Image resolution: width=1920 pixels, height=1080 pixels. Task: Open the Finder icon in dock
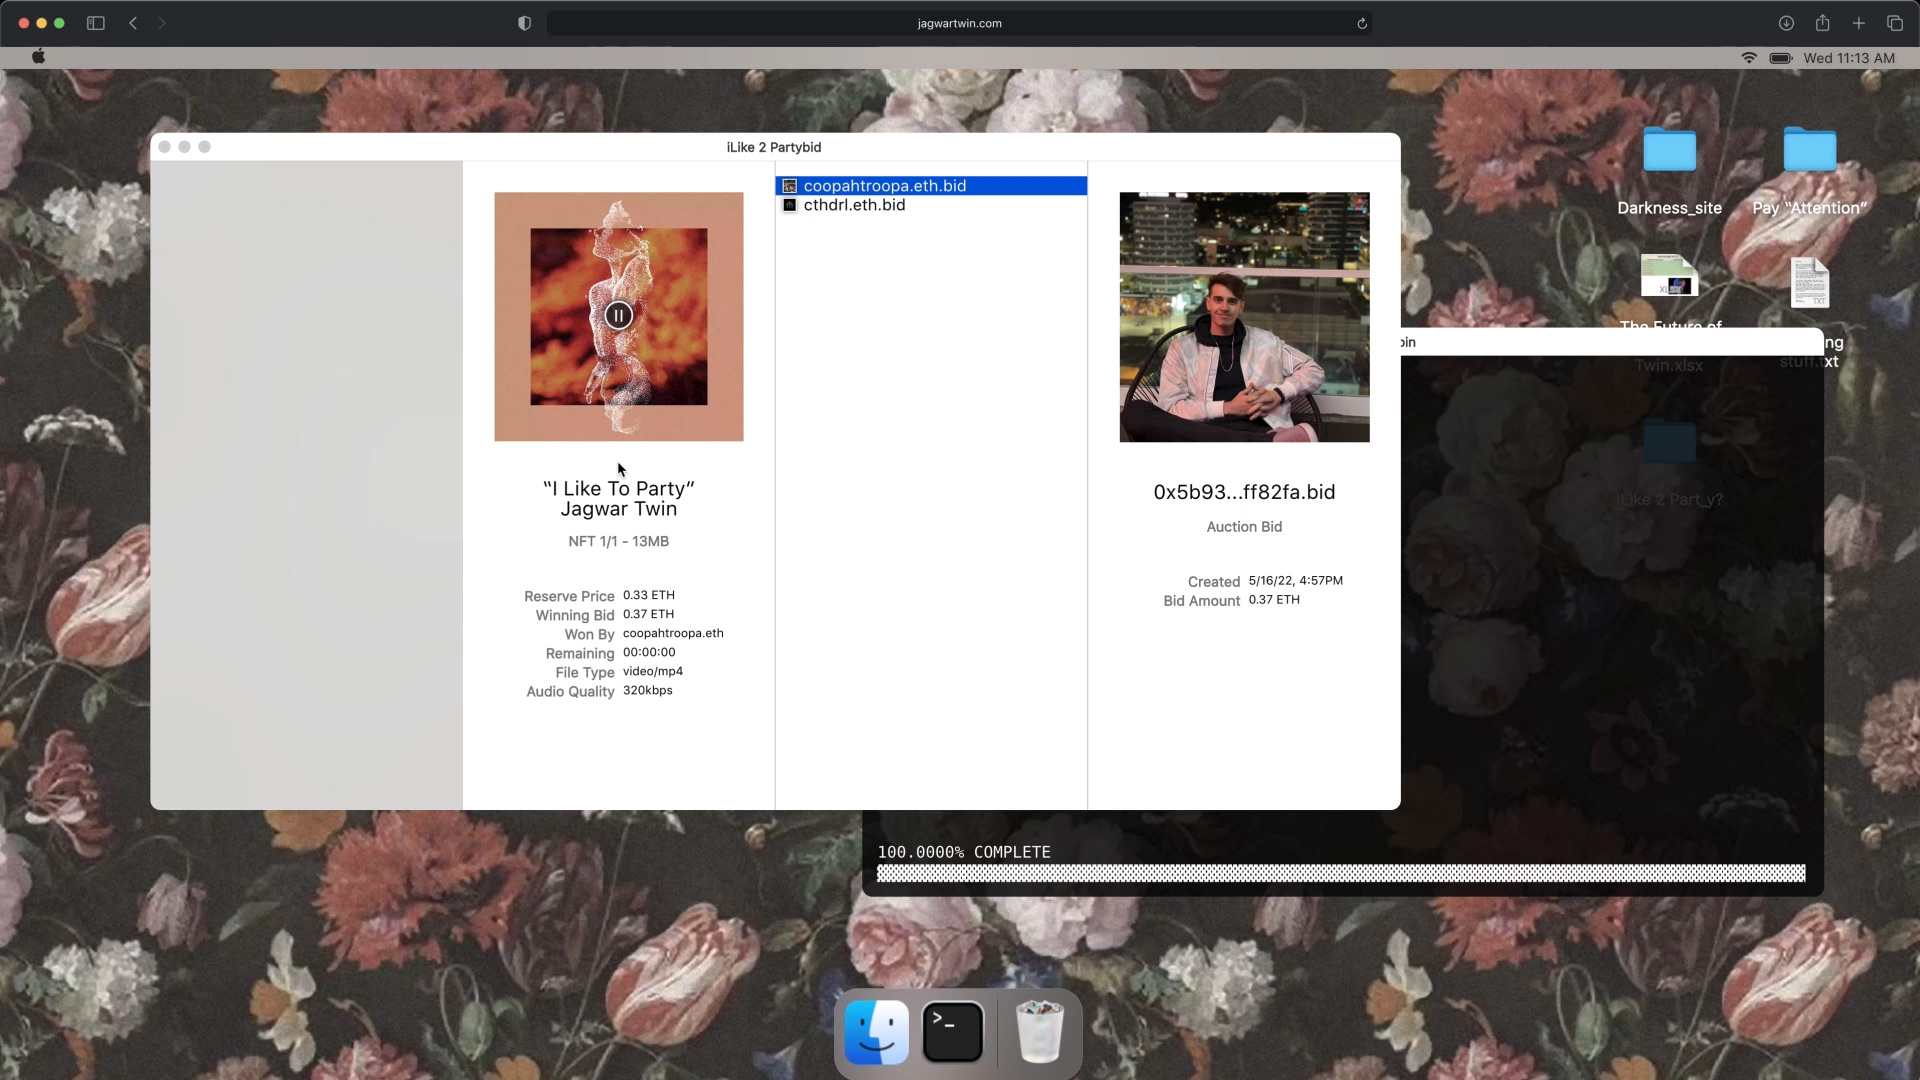point(876,1032)
